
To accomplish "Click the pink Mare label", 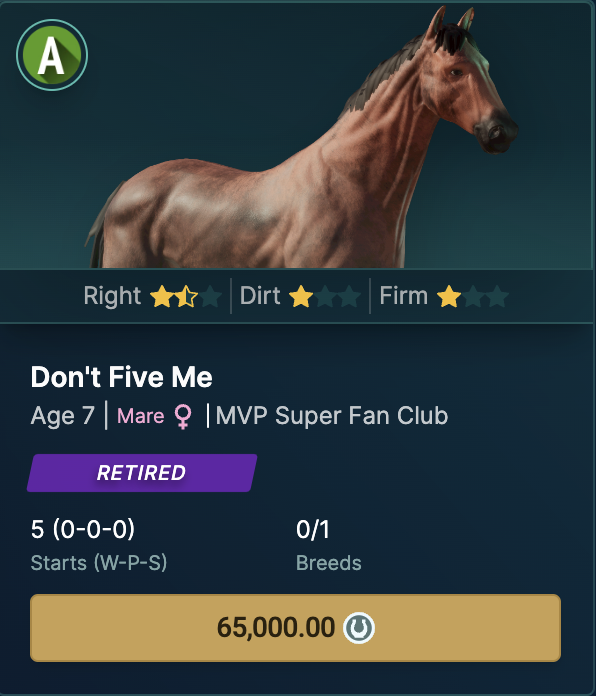I will [140, 416].
